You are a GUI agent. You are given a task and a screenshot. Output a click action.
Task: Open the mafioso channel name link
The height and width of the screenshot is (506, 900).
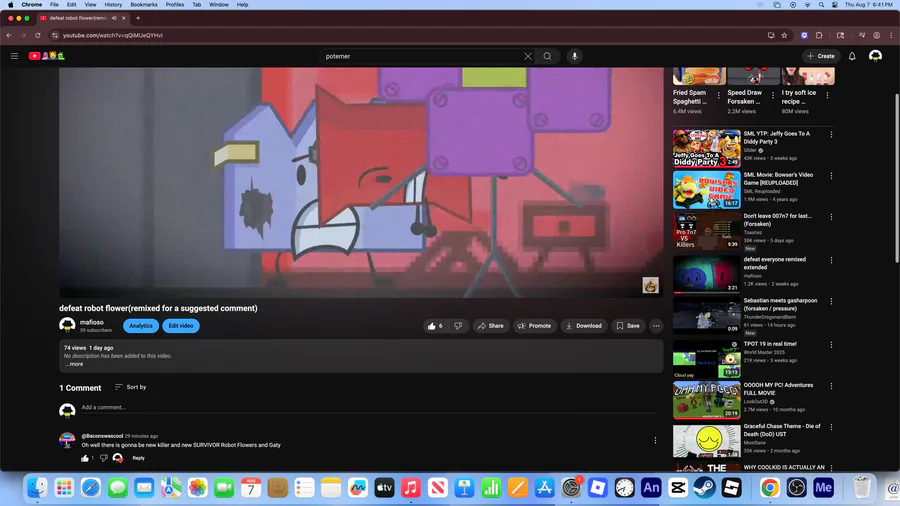point(92,322)
